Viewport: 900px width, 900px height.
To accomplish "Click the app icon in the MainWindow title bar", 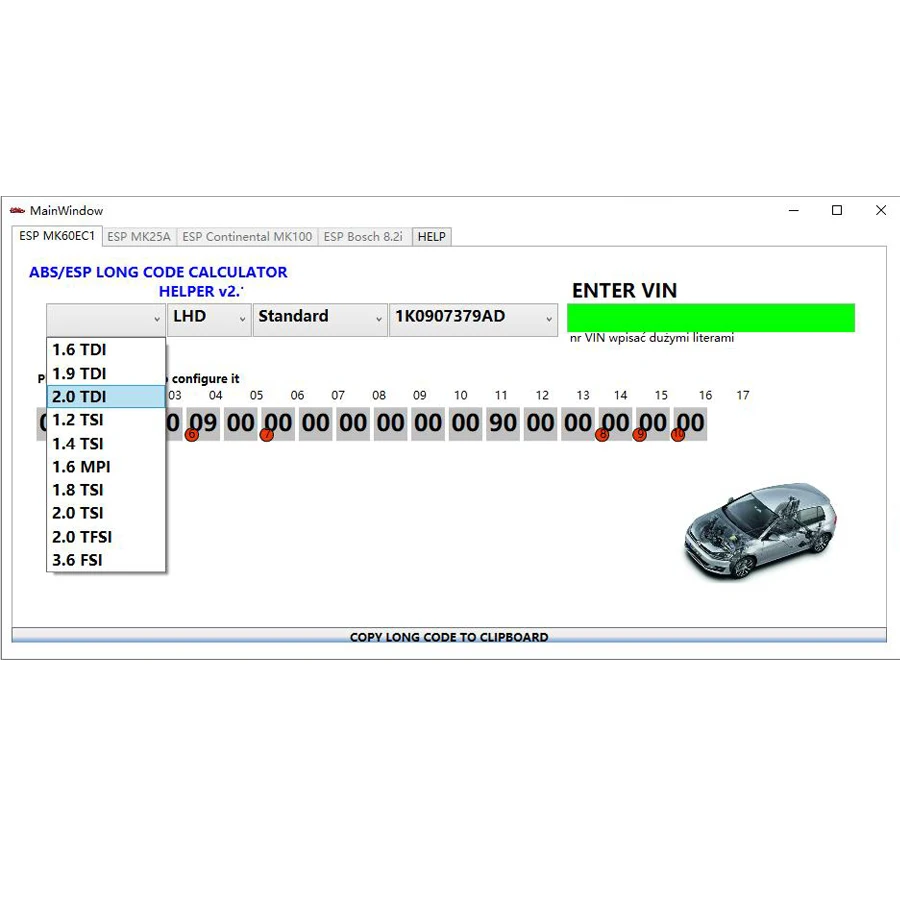I will pos(17,211).
